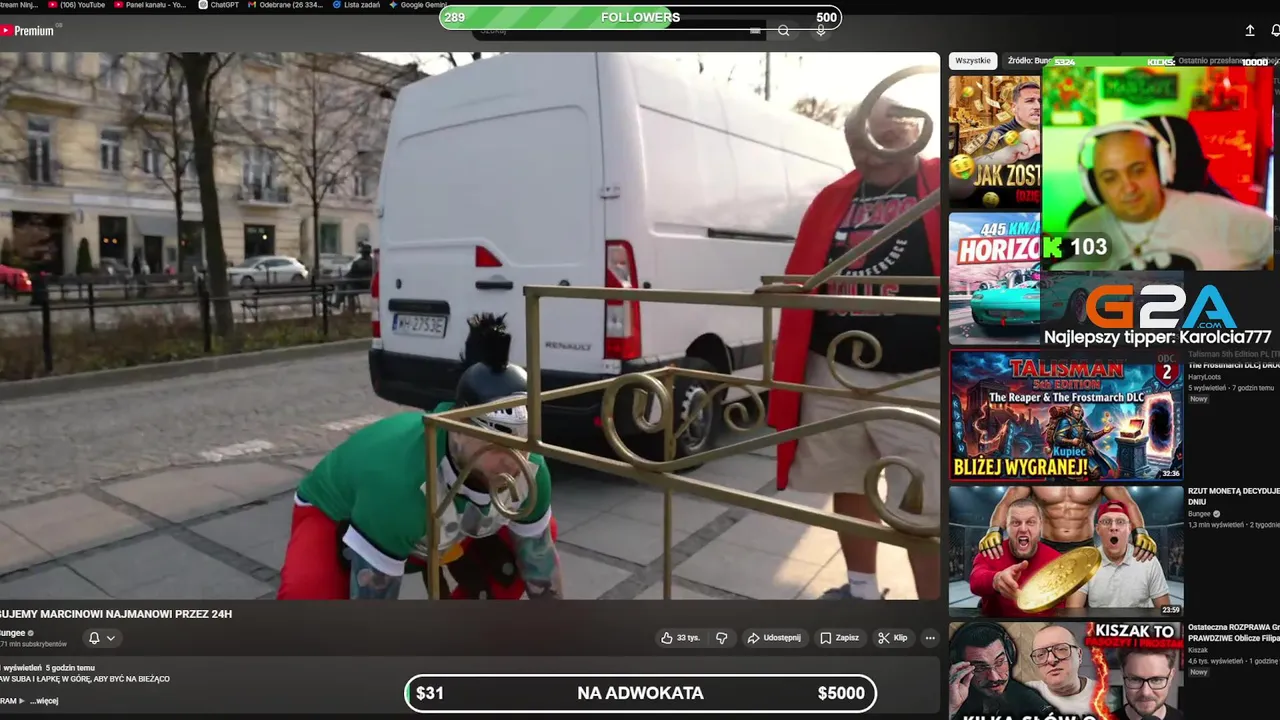The width and height of the screenshot is (1280, 720).
Task: Click the RZUT MONETĄ DECYDUJE video title
Action: point(1234,496)
